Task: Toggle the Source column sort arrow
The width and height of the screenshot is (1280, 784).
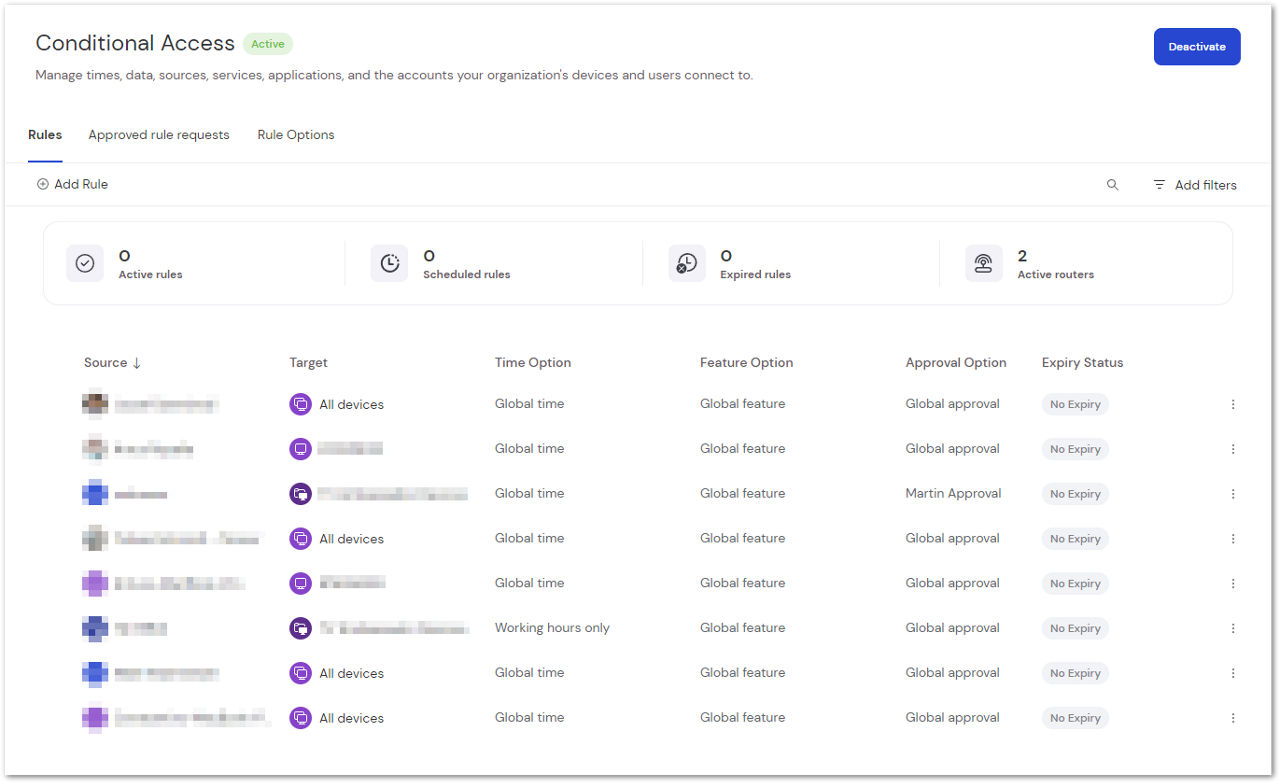Action: (x=137, y=363)
